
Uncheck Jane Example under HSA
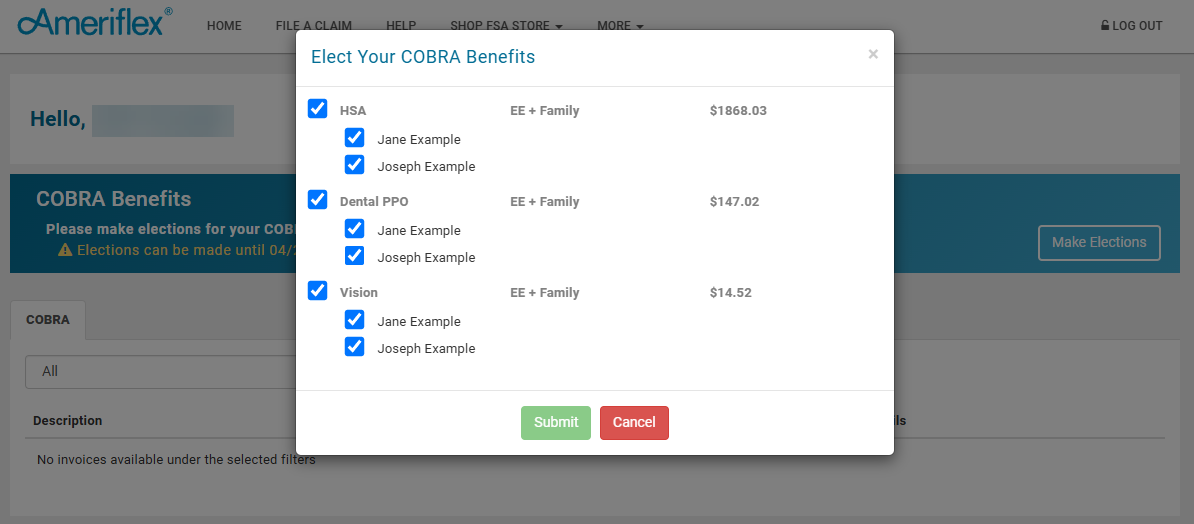354,138
